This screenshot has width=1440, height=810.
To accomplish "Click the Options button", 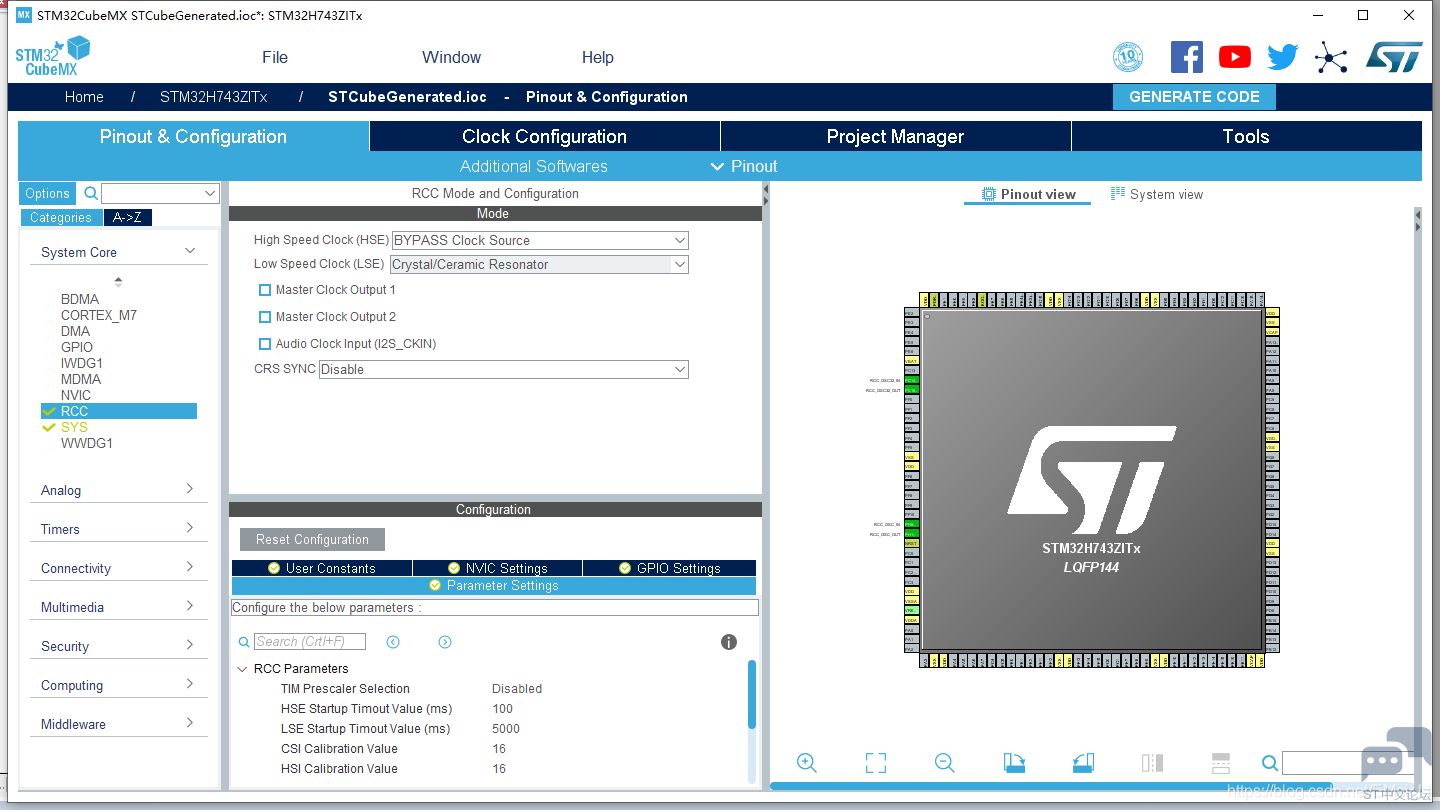I will (48, 193).
